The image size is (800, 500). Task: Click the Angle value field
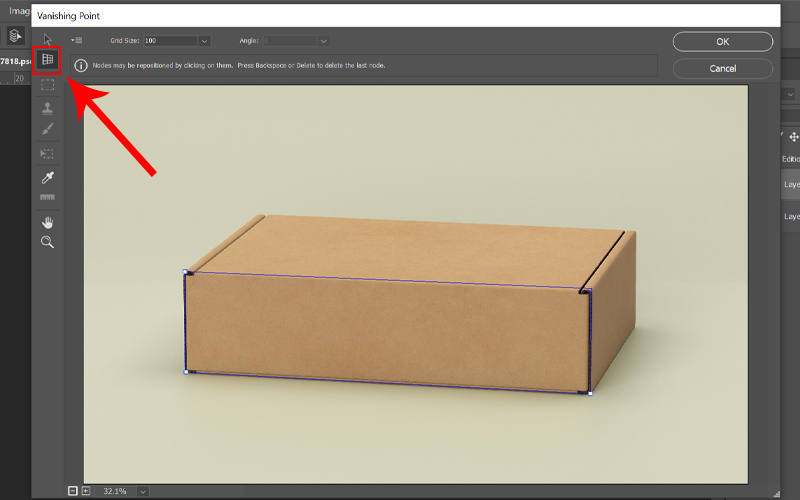(x=290, y=41)
